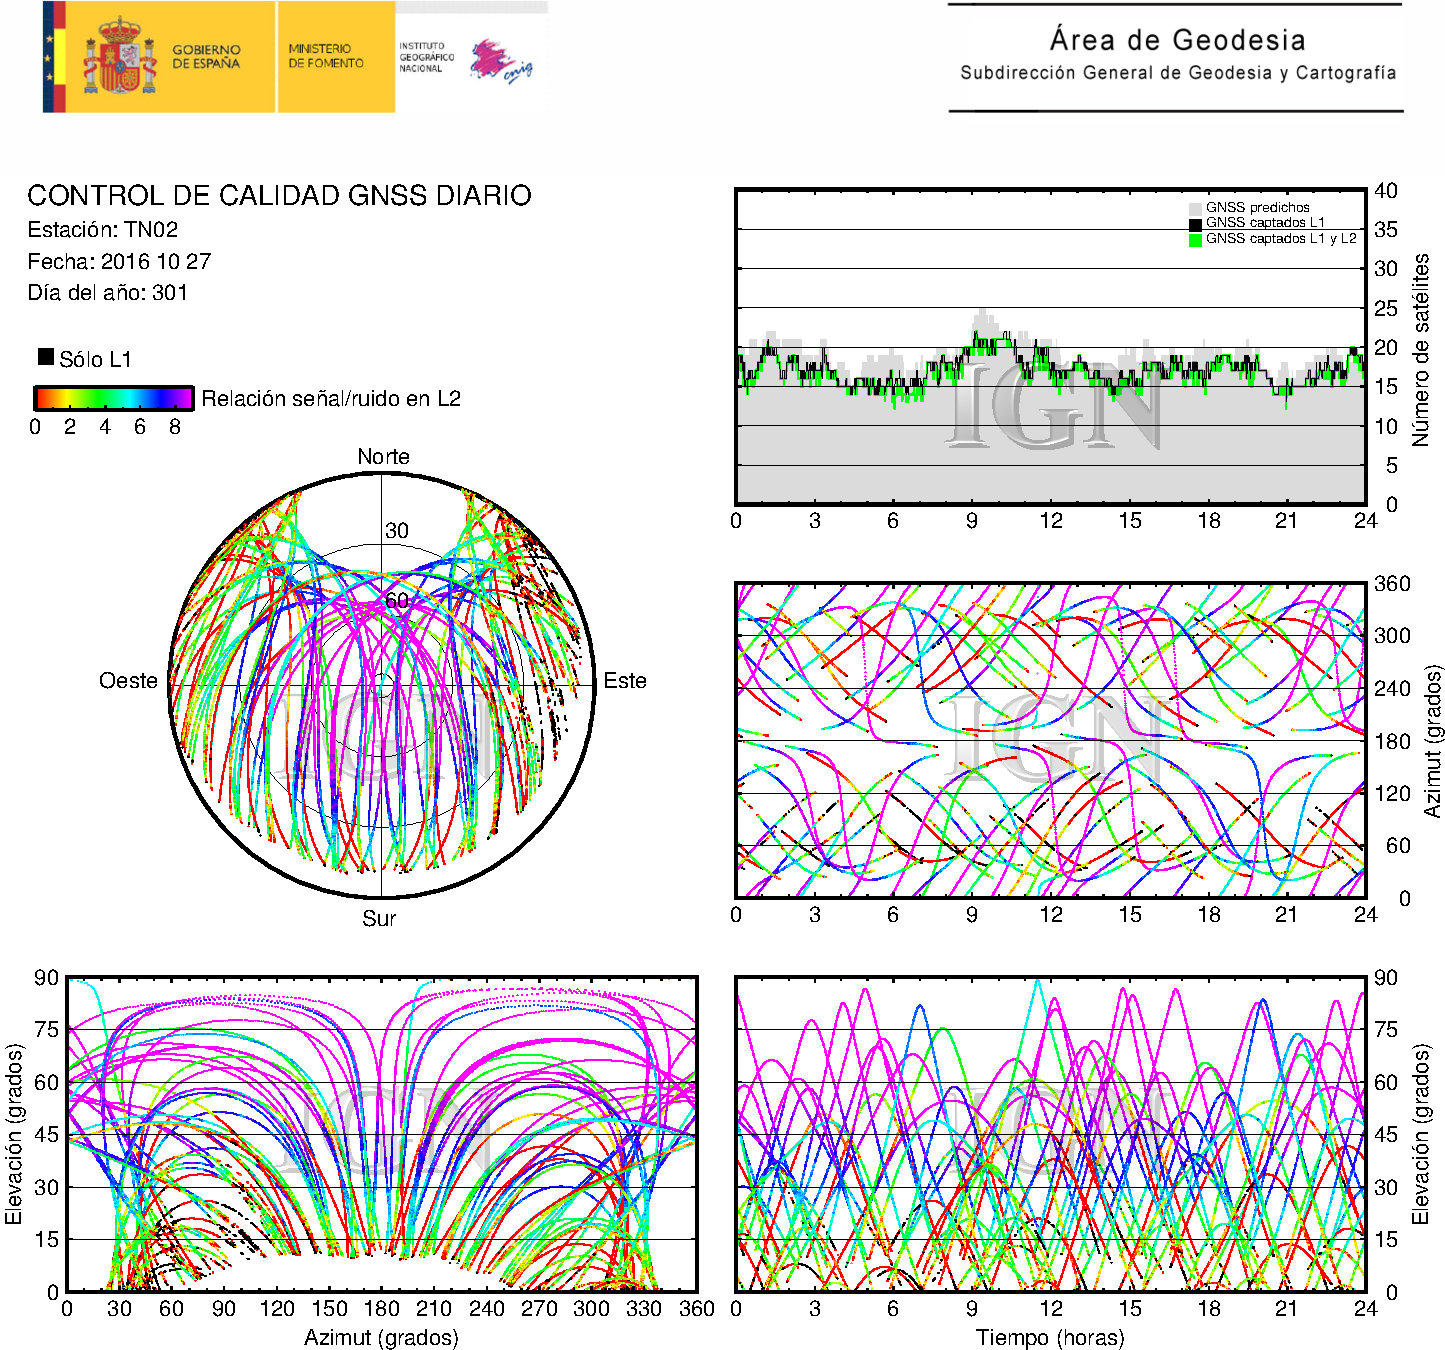Click the circular sky plot chart
The image size is (1445, 1350).
coord(381,685)
